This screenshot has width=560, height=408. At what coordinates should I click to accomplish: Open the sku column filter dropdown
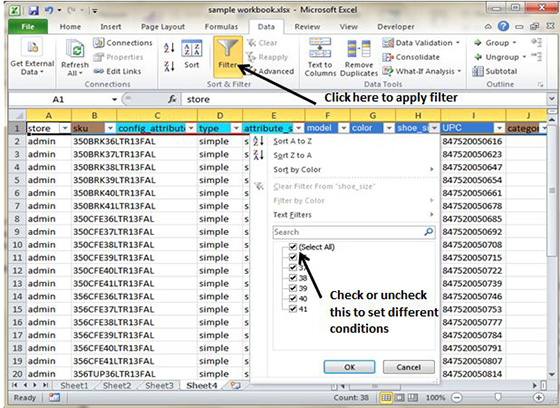(110, 128)
